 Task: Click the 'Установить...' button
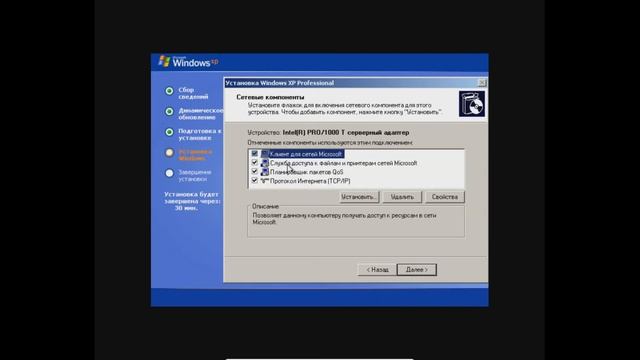point(359,197)
